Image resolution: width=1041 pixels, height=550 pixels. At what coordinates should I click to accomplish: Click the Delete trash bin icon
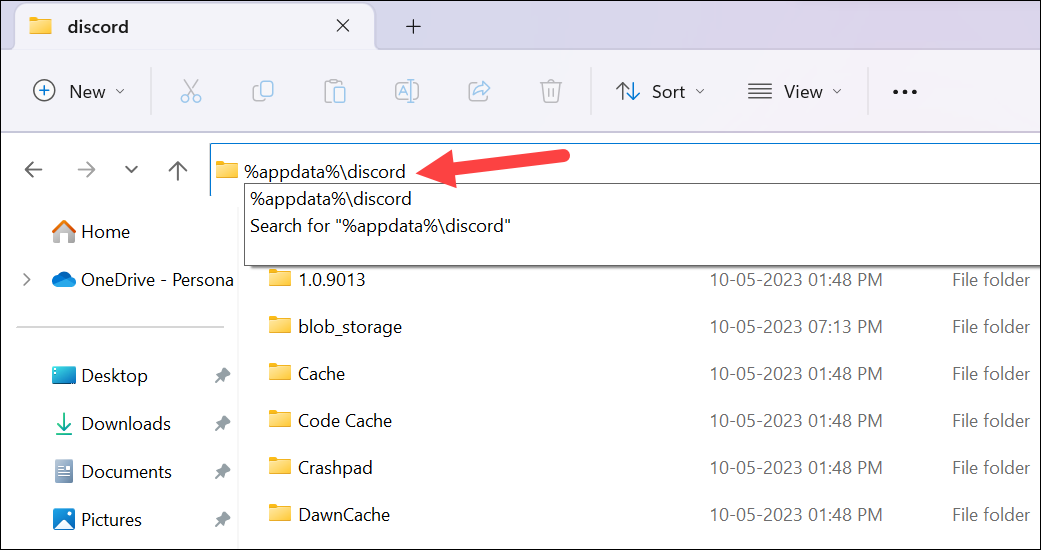pyautogui.click(x=551, y=91)
